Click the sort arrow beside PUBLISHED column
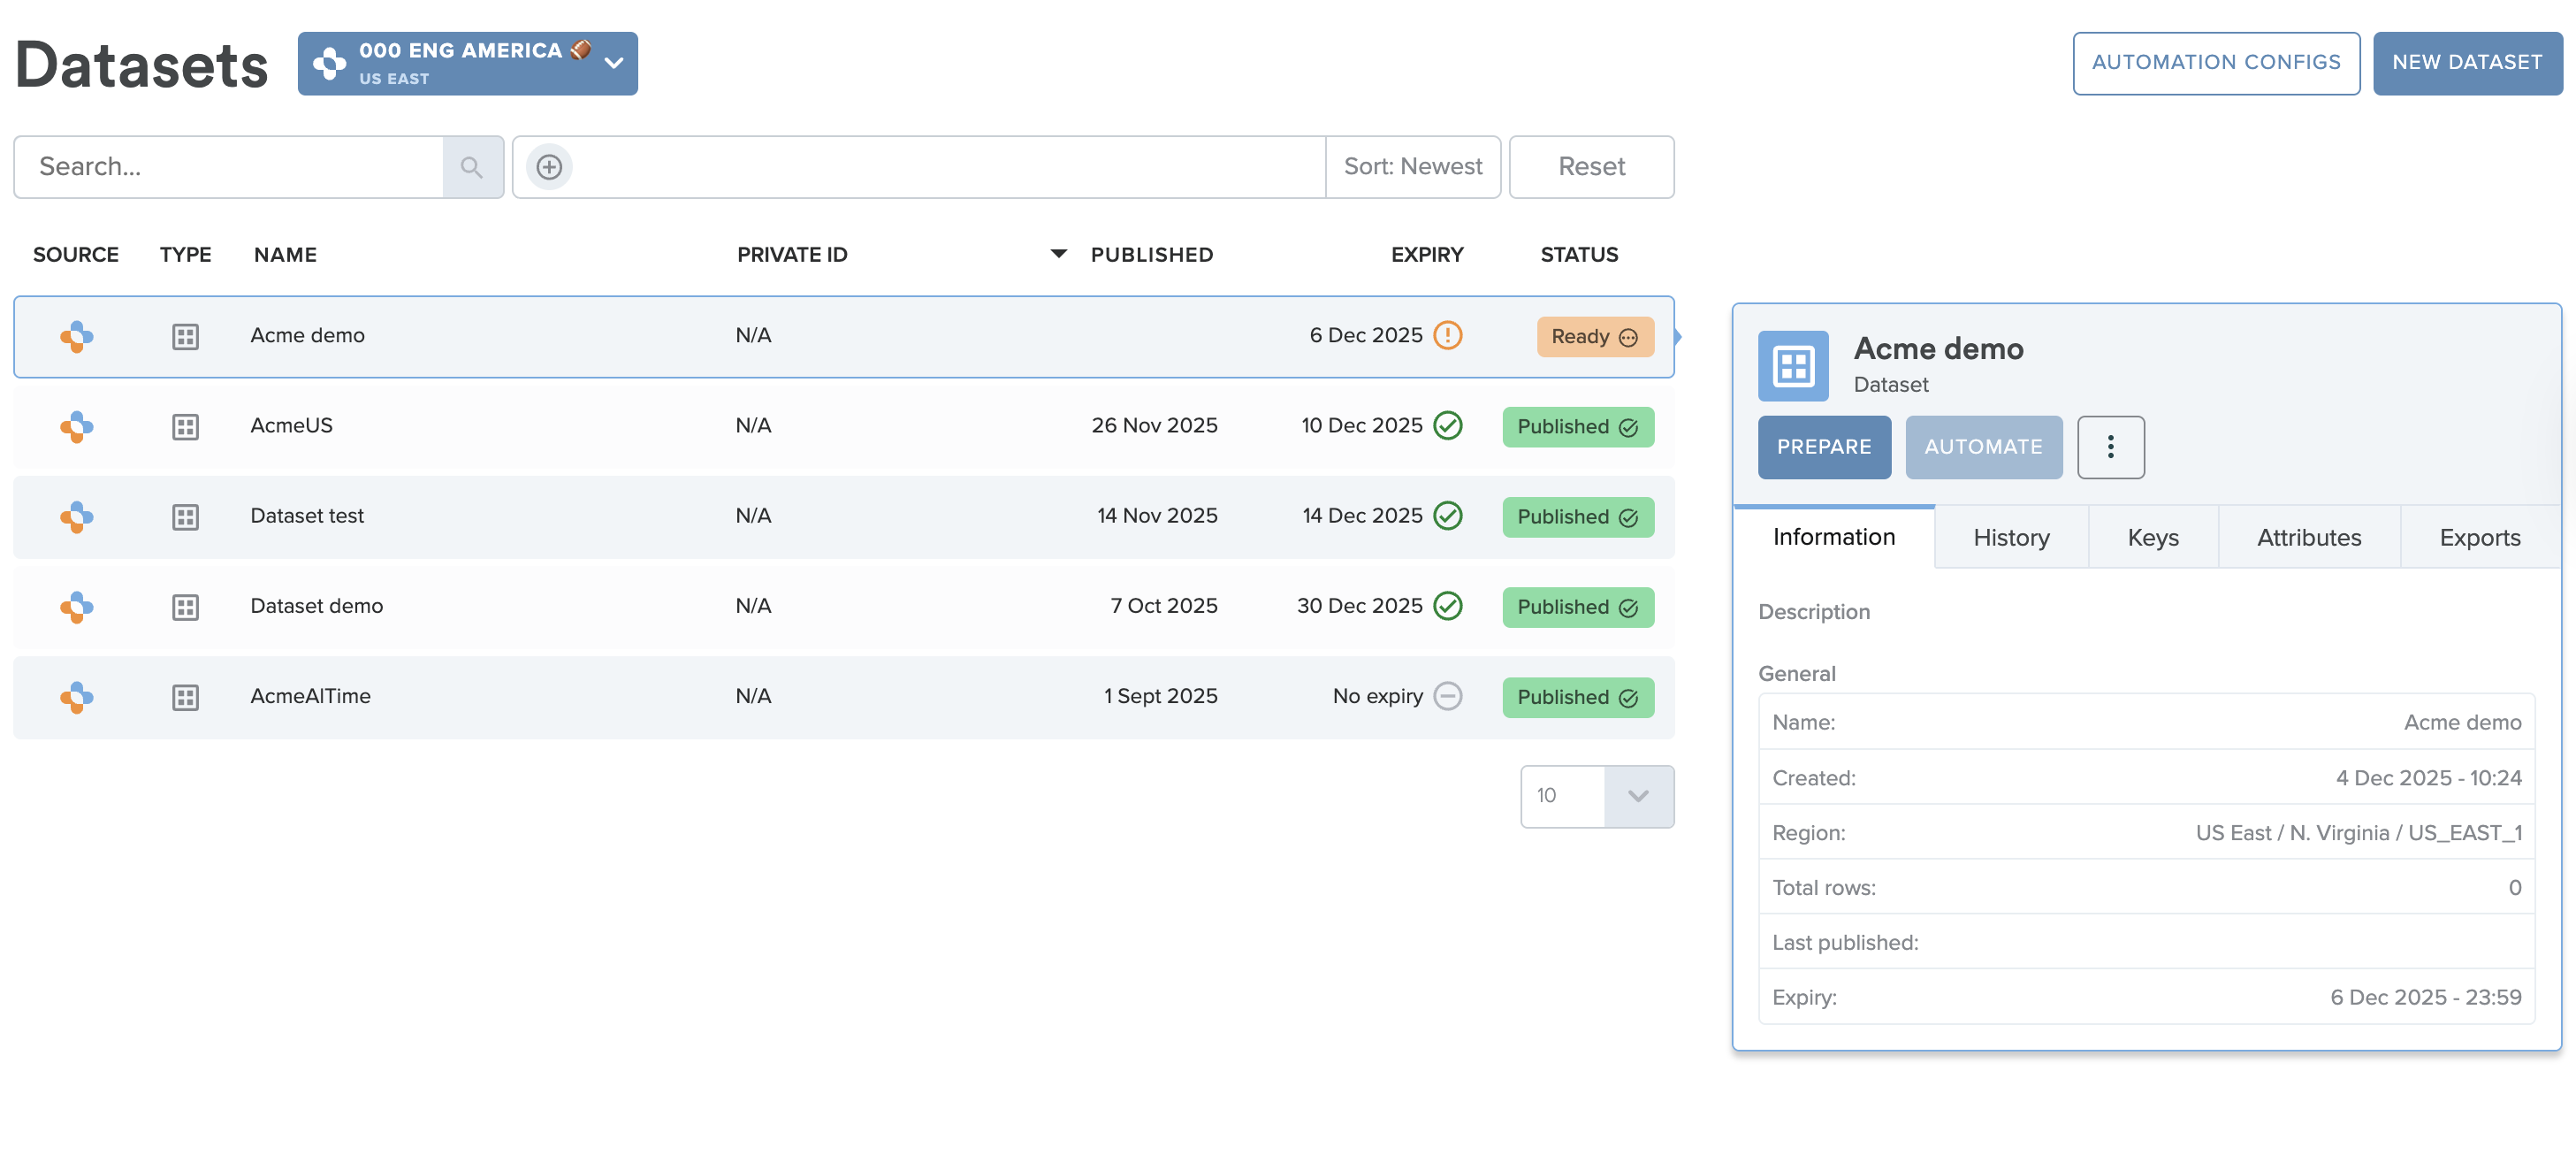Image resolution: width=2576 pixels, height=1155 pixels. [1058, 254]
